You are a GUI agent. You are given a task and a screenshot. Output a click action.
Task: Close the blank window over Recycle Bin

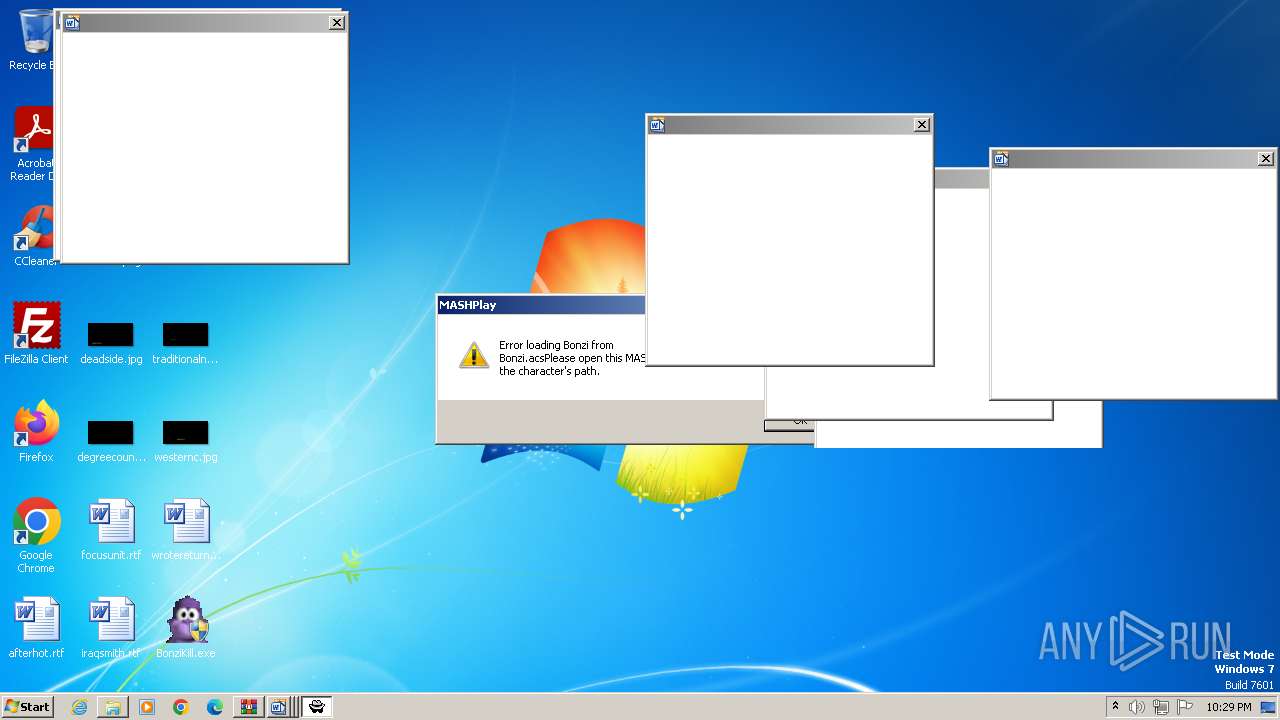[337, 22]
